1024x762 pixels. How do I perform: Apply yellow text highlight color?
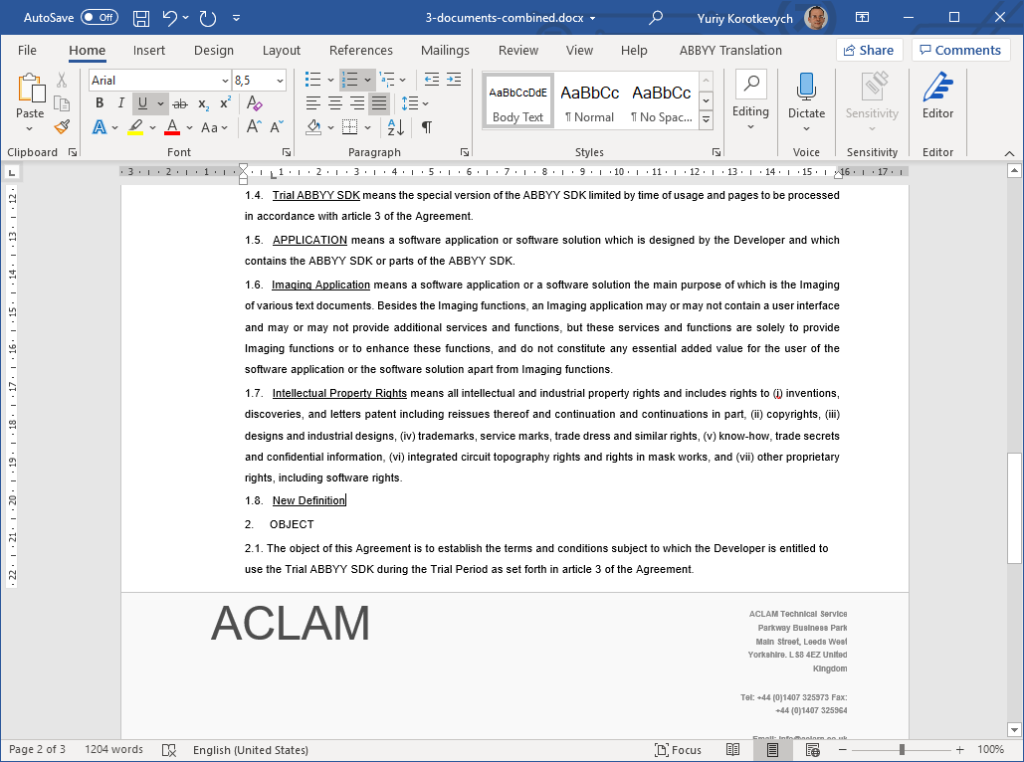click(136, 127)
